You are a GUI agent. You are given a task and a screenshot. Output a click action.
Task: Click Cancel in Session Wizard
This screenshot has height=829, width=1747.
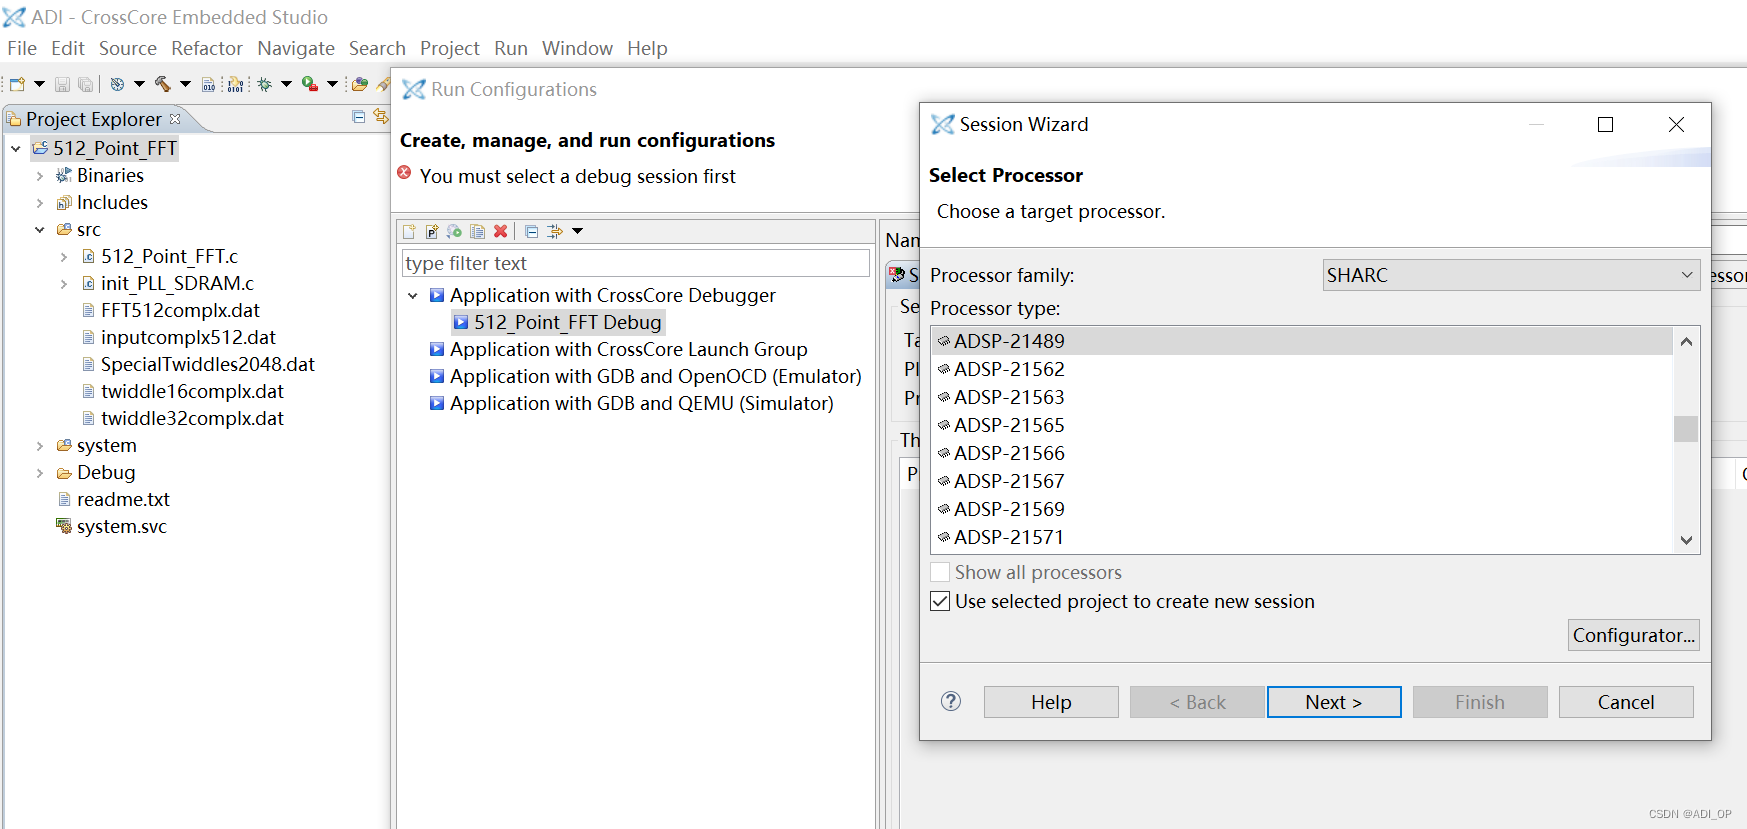pyautogui.click(x=1626, y=702)
